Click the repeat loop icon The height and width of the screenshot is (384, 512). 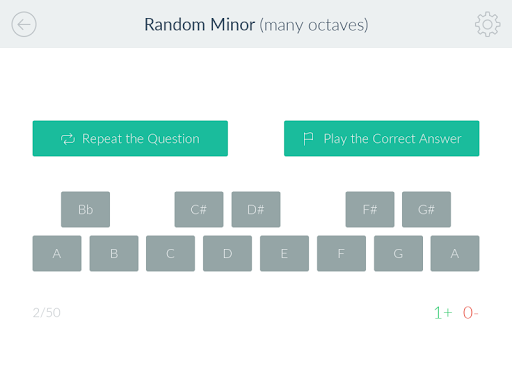68,139
